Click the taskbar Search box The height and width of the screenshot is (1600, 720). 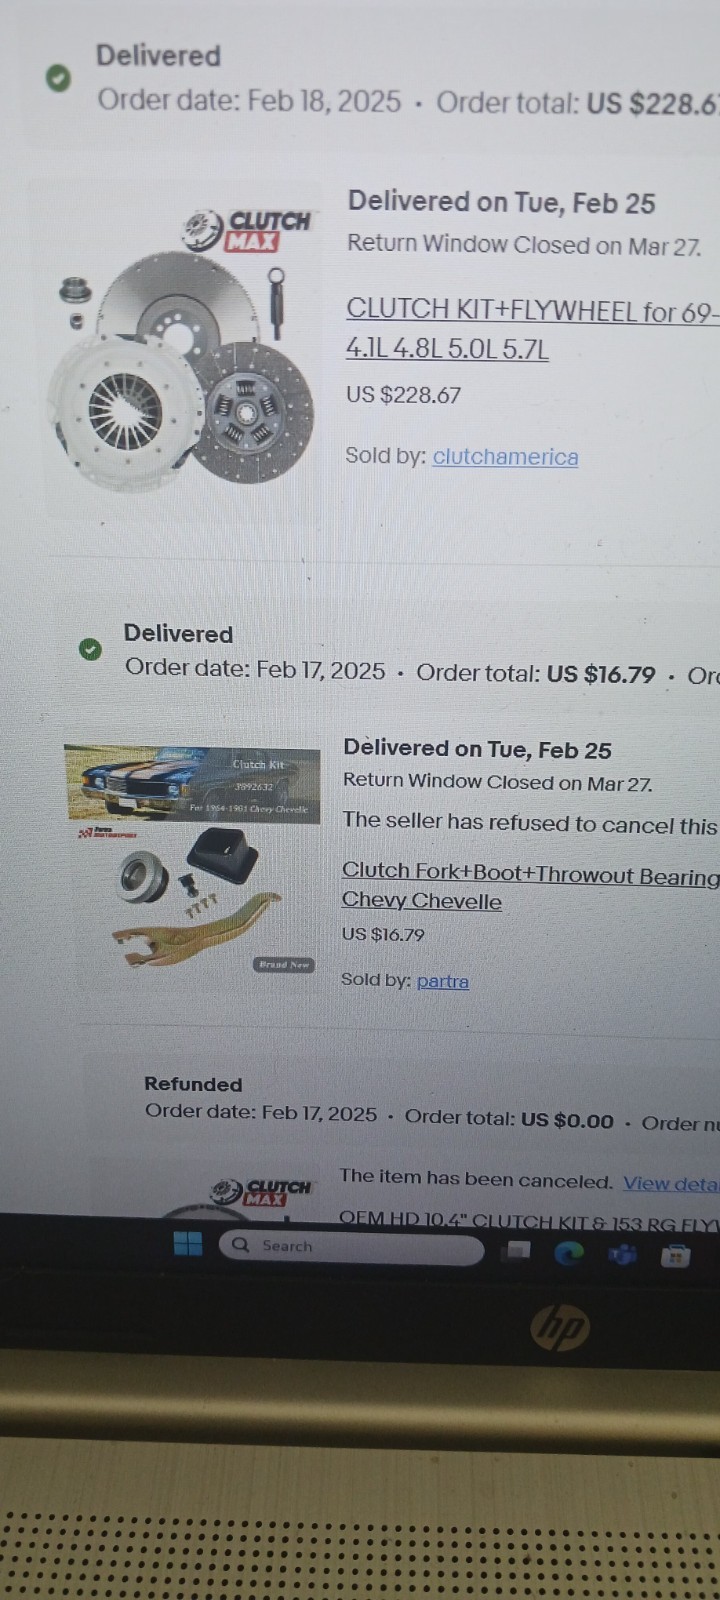[x=350, y=1247]
